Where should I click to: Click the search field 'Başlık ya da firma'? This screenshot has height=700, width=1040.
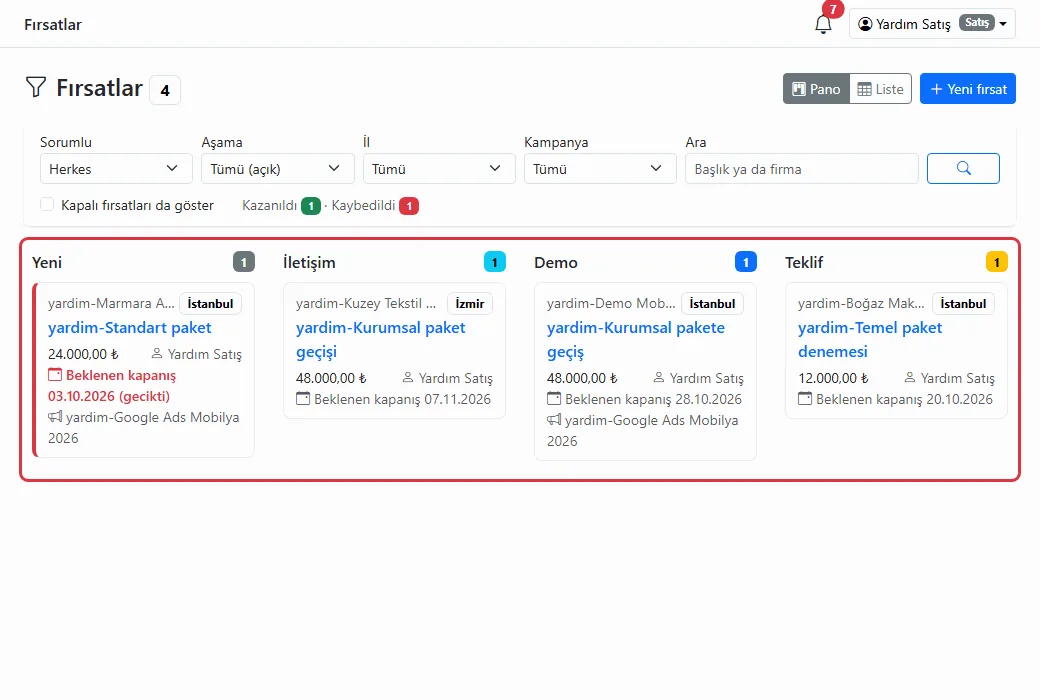click(x=801, y=169)
